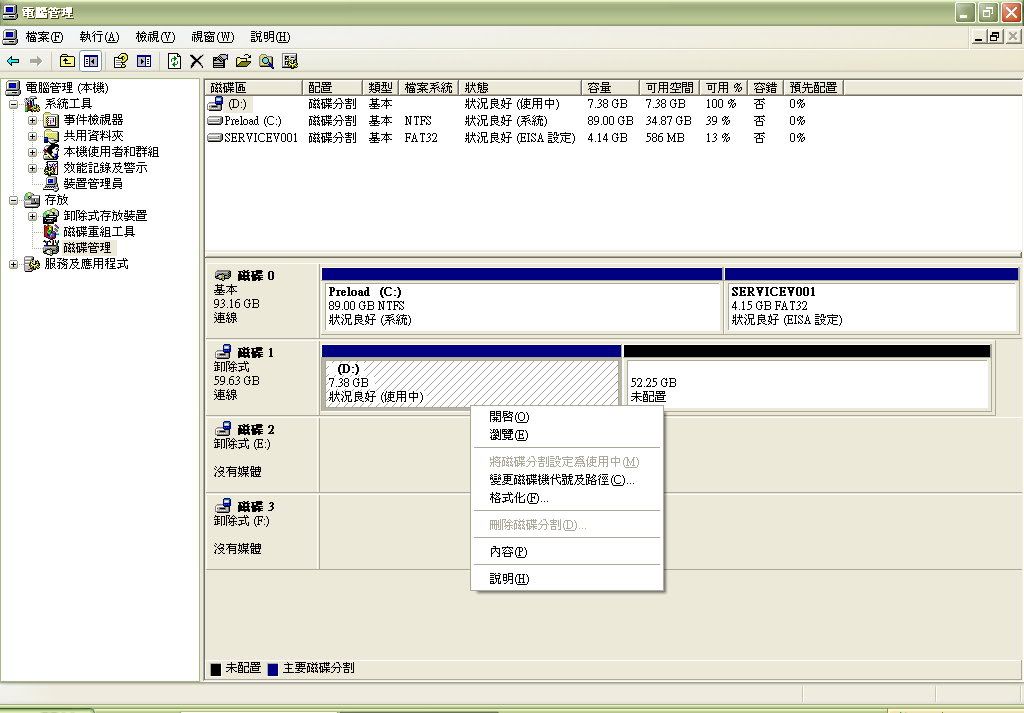Choose 變更磁碟機代號及路徑 from context menu
Viewport: 1024px width, 713px height.
point(561,480)
